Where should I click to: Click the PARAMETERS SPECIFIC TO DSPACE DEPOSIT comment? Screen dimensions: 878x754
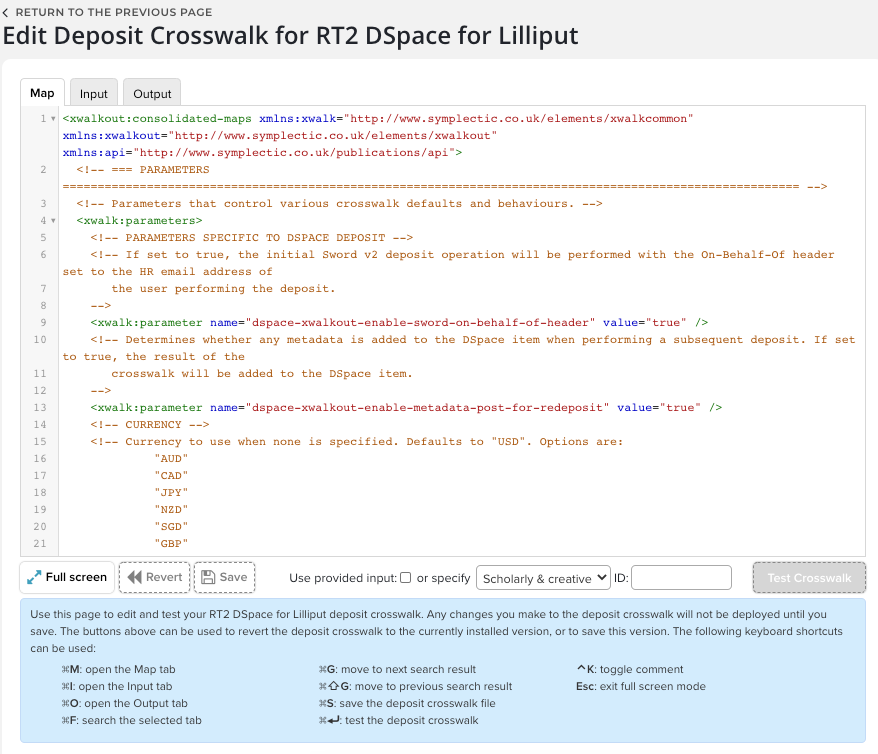tap(252, 237)
